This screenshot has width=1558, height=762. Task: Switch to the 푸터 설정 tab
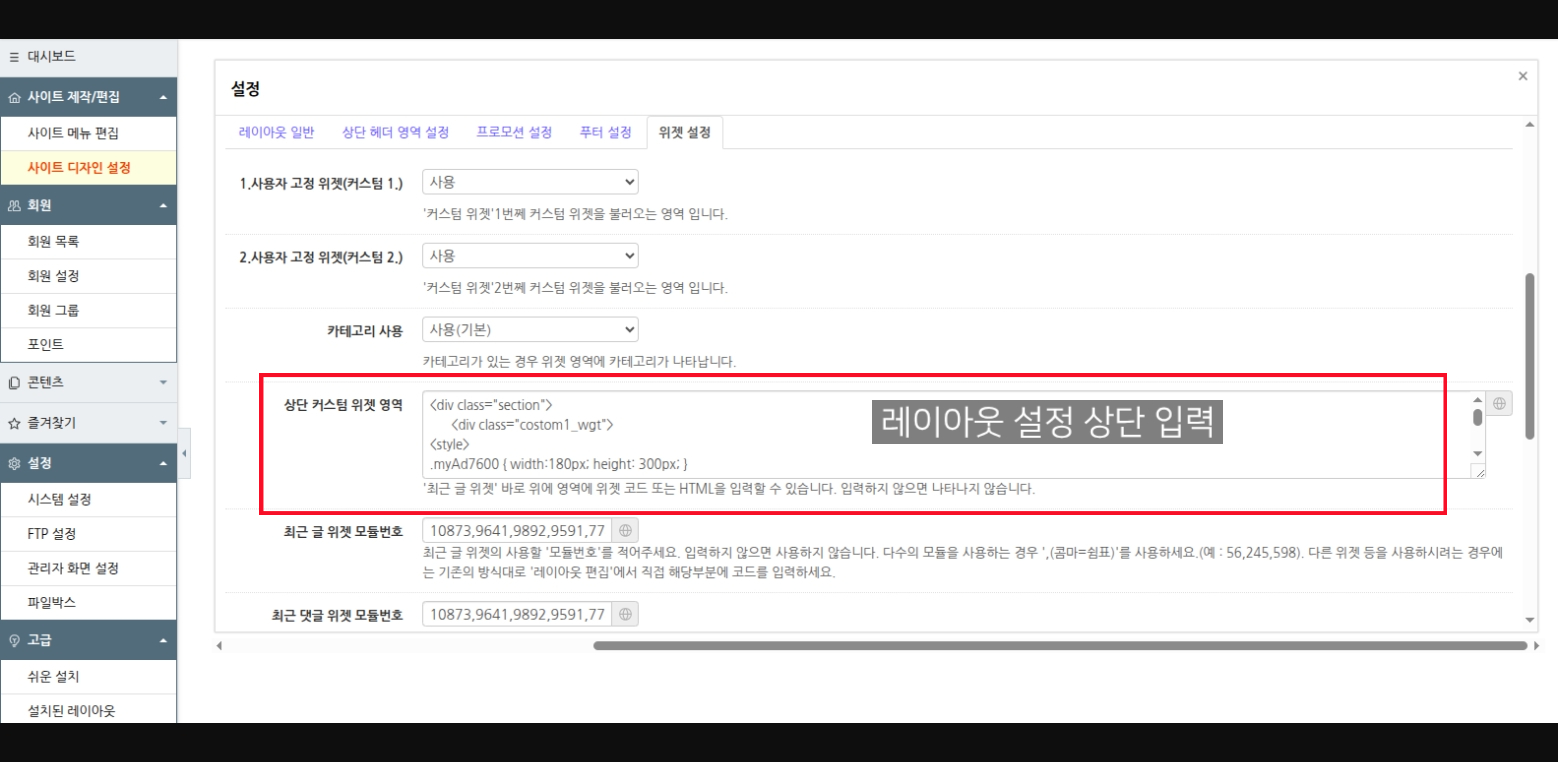[x=603, y=131]
